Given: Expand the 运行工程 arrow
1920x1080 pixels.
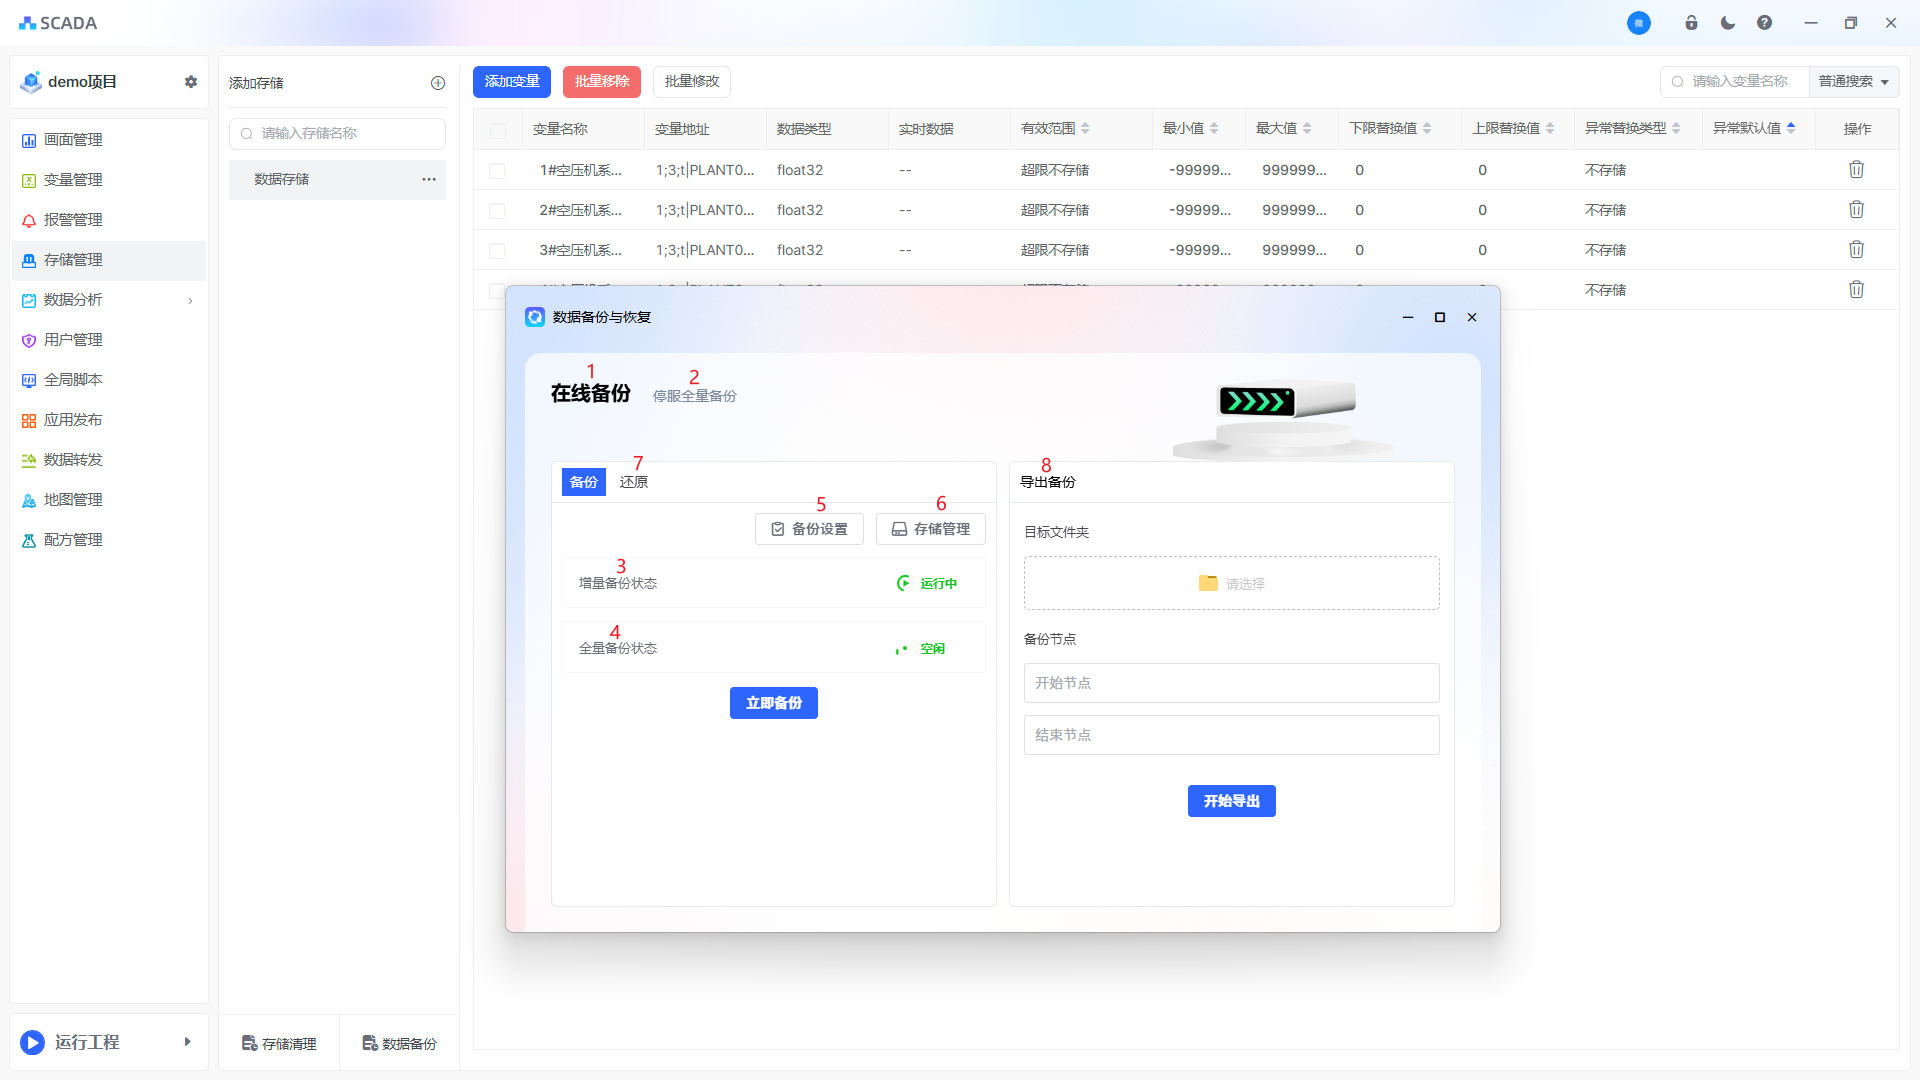Looking at the screenshot, I should click(187, 1042).
